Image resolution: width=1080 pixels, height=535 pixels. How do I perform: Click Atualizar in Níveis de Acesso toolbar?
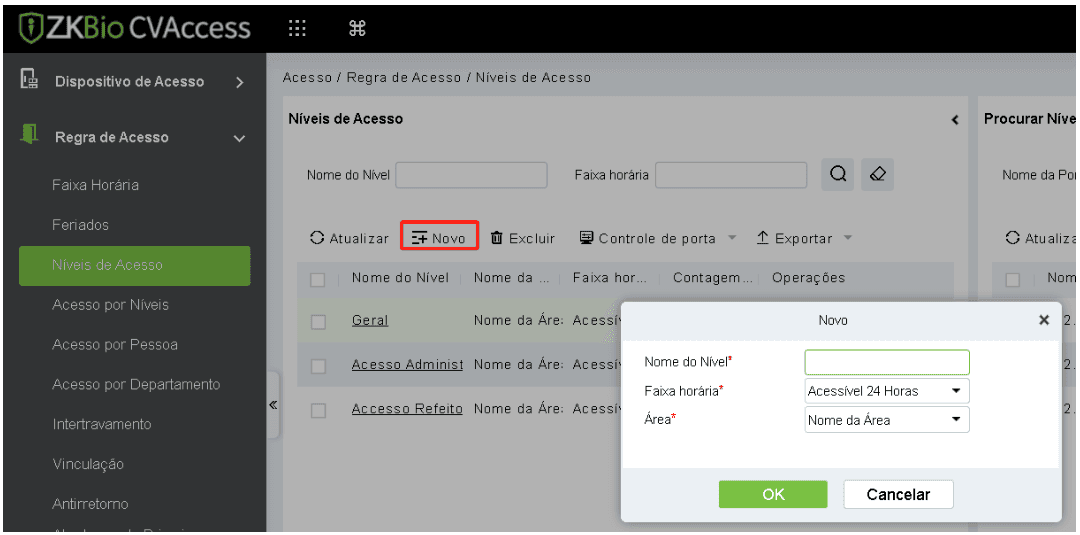click(349, 238)
